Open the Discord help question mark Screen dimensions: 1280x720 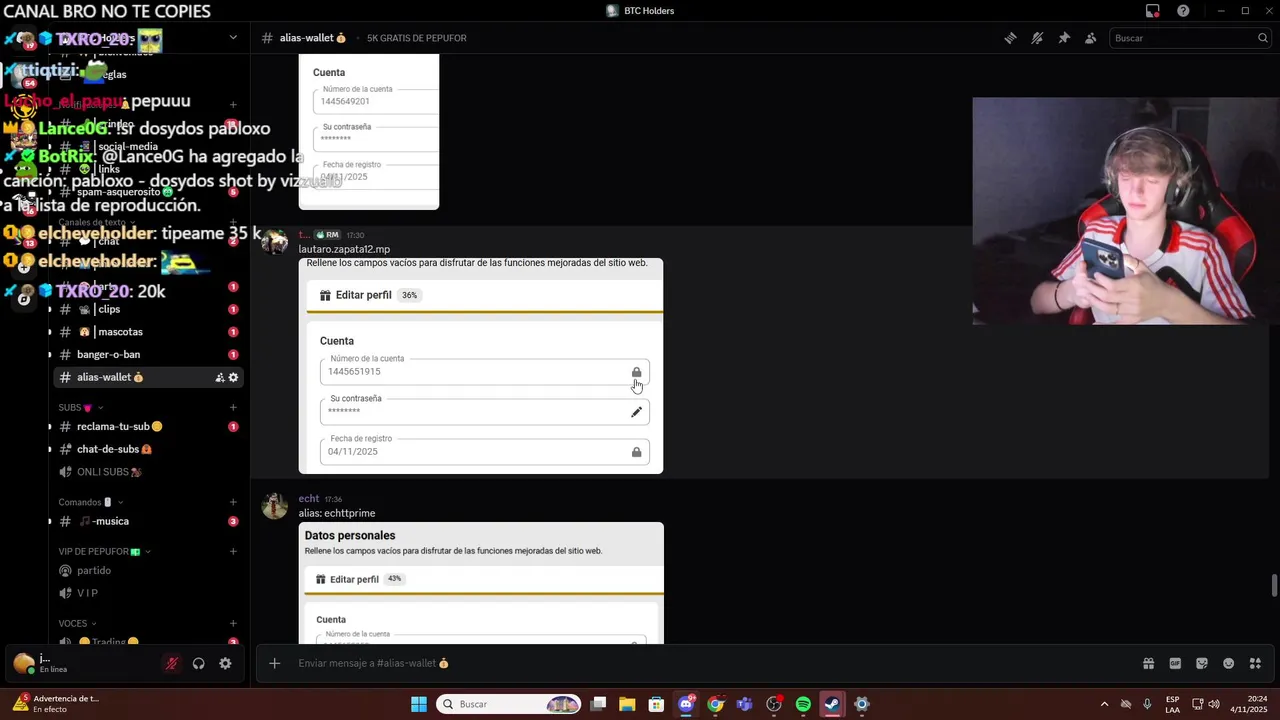pos(1184,11)
